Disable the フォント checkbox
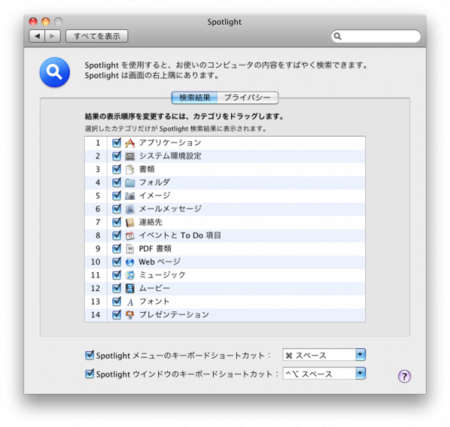Viewport: 450px width, 427px height. tap(116, 301)
